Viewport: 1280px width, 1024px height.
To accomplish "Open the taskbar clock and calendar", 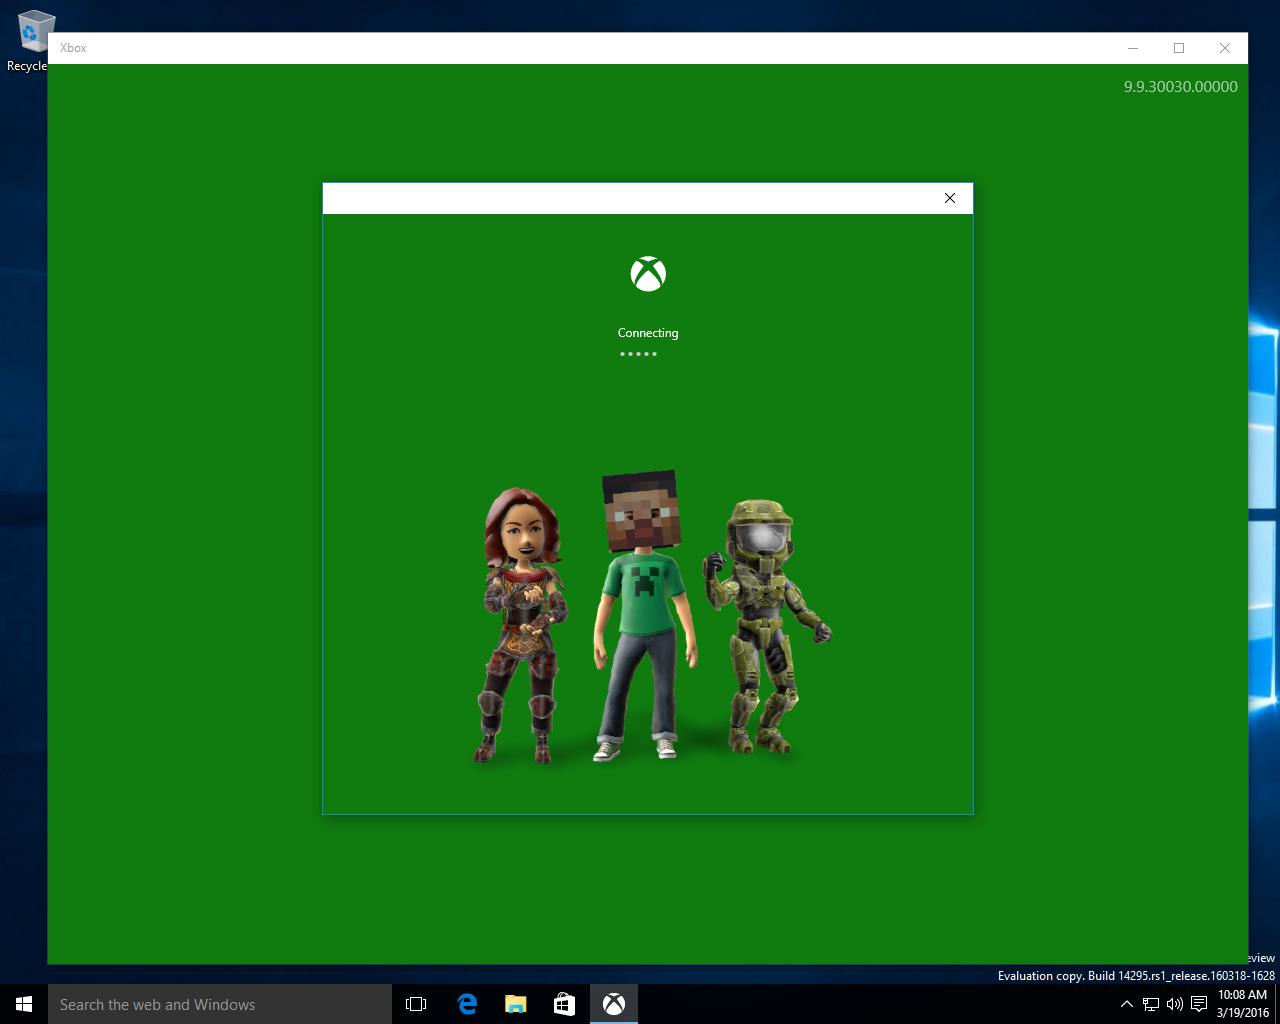I will [1243, 1004].
